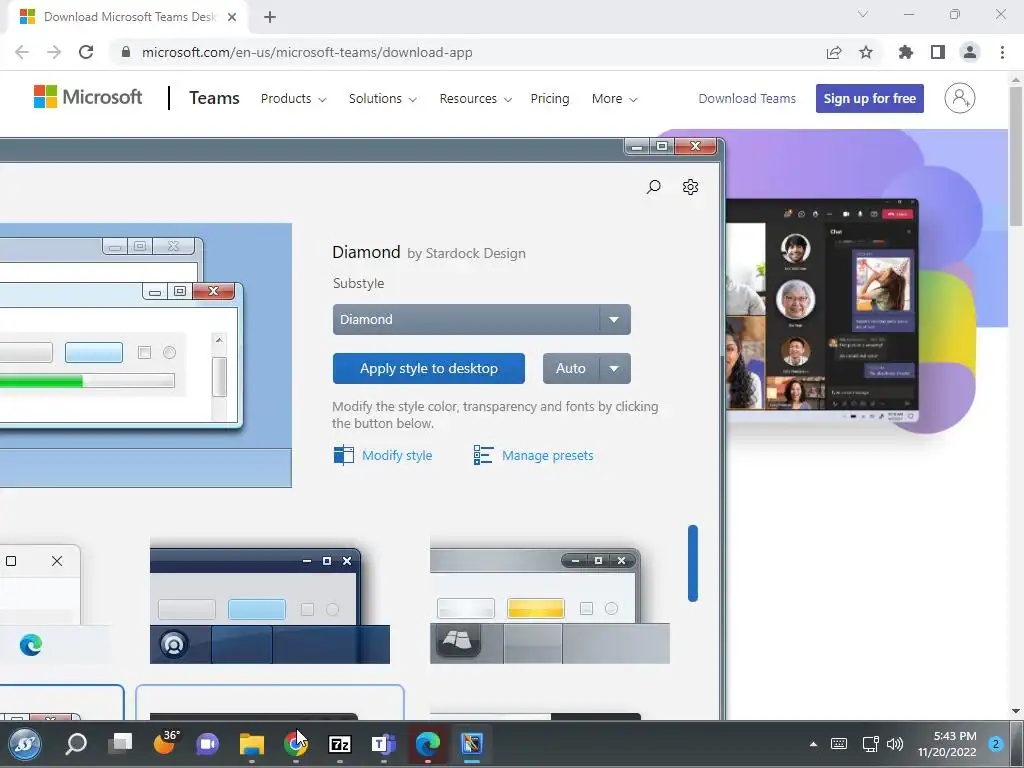Click Apply style to desktop
The height and width of the screenshot is (768, 1024).
coord(428,368)
